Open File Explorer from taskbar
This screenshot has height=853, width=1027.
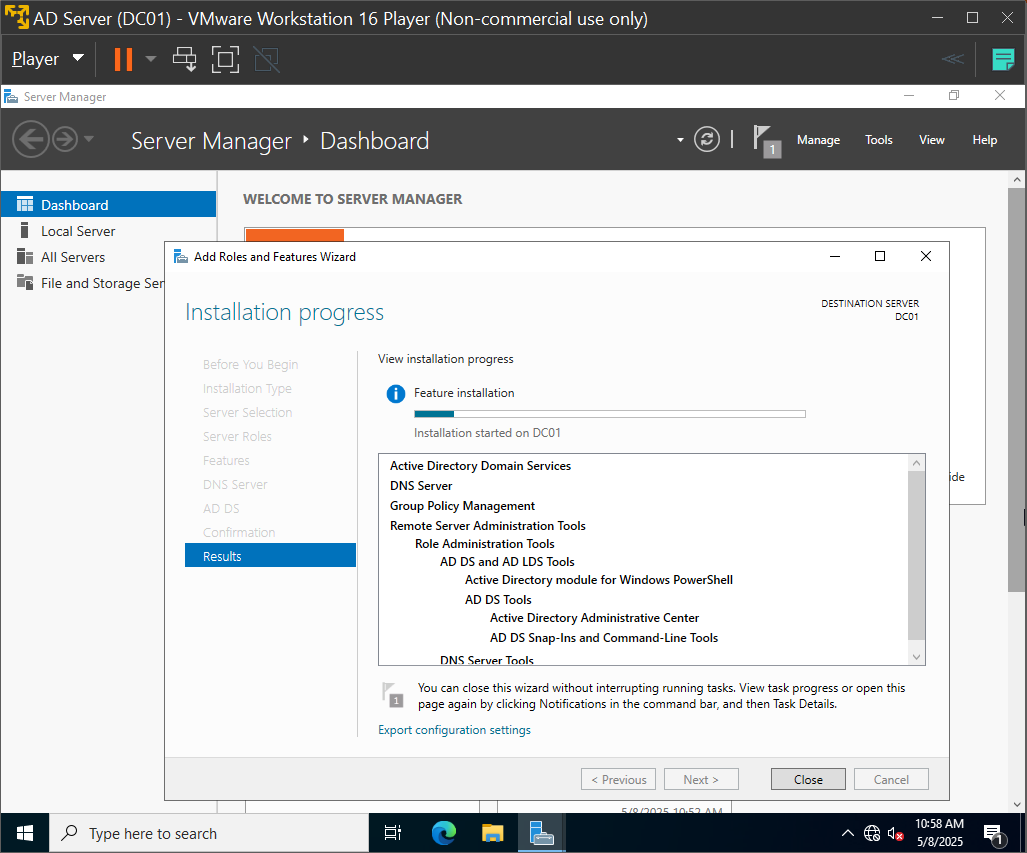[x=493, y=833]
